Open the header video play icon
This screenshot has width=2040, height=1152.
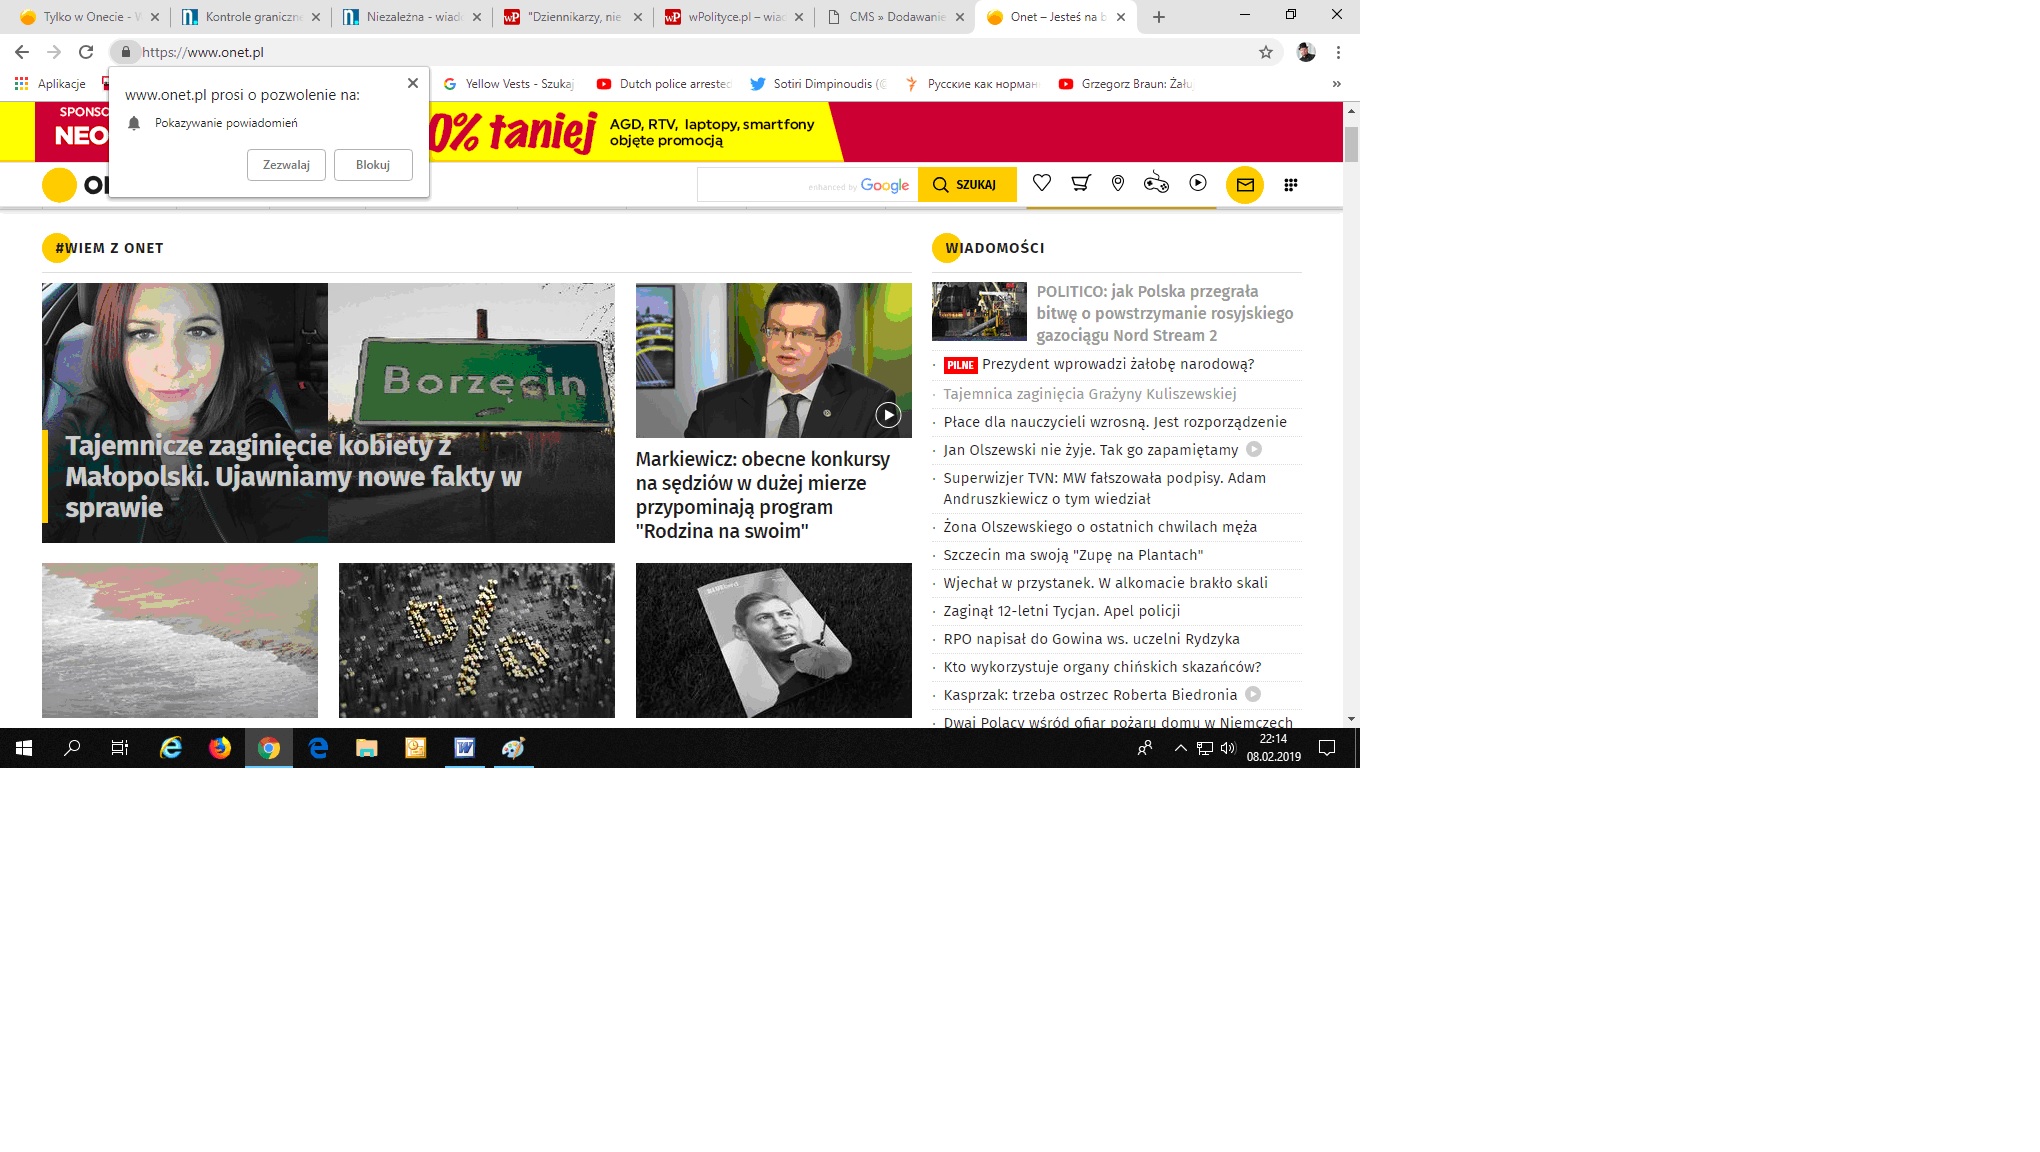pyautogui.click(x=1198, y=183)
